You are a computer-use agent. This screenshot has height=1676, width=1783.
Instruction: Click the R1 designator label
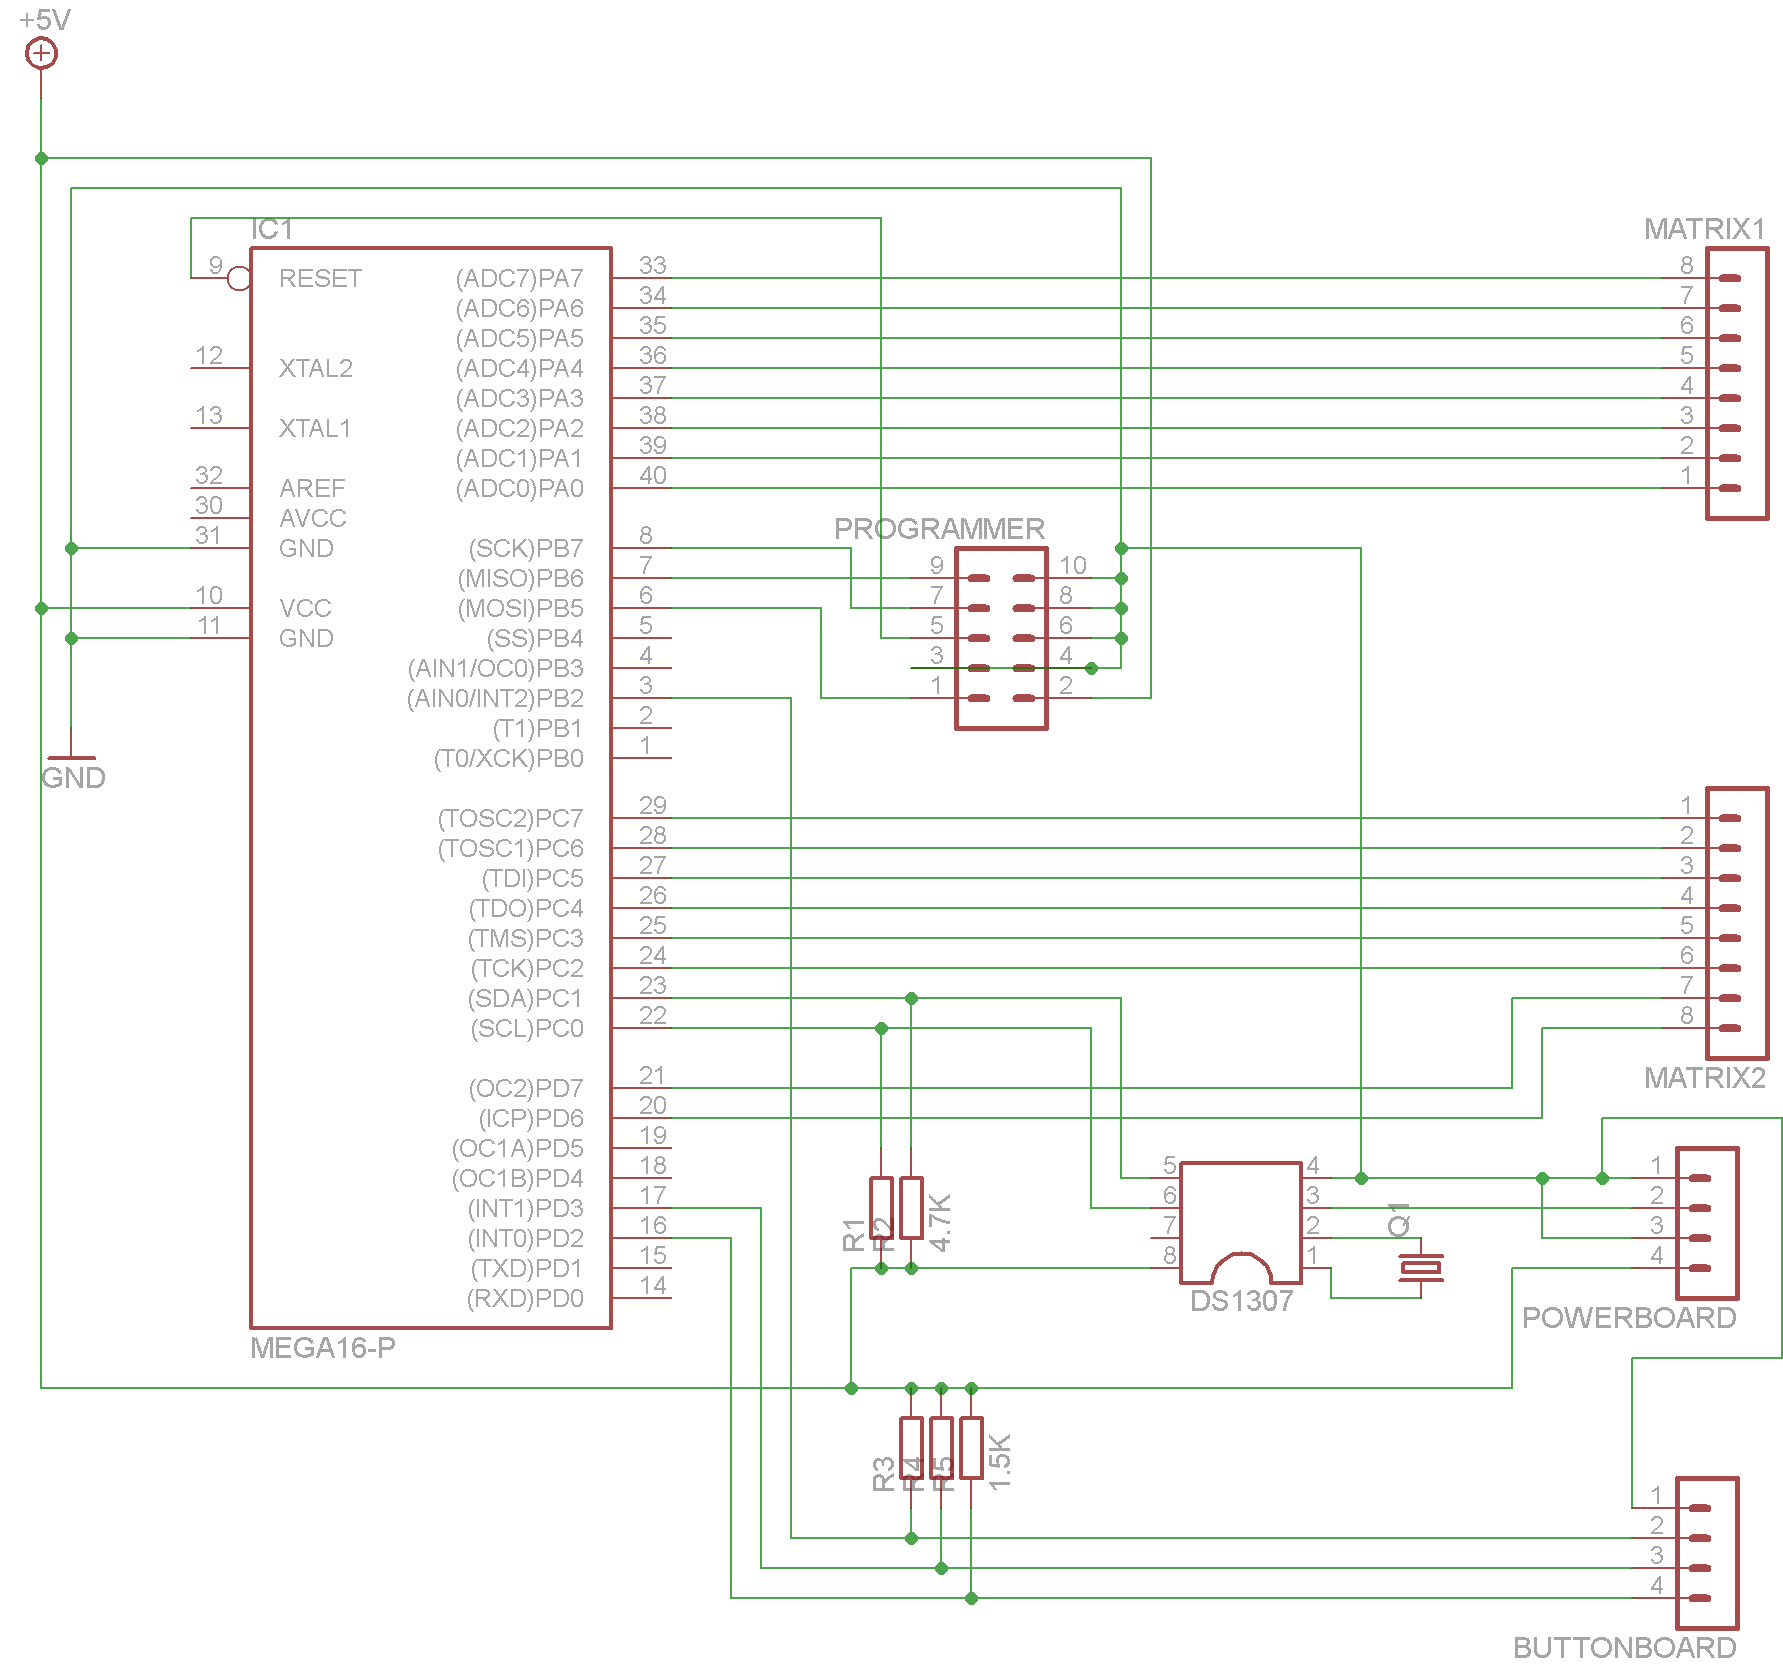[x=853, y=1235]
